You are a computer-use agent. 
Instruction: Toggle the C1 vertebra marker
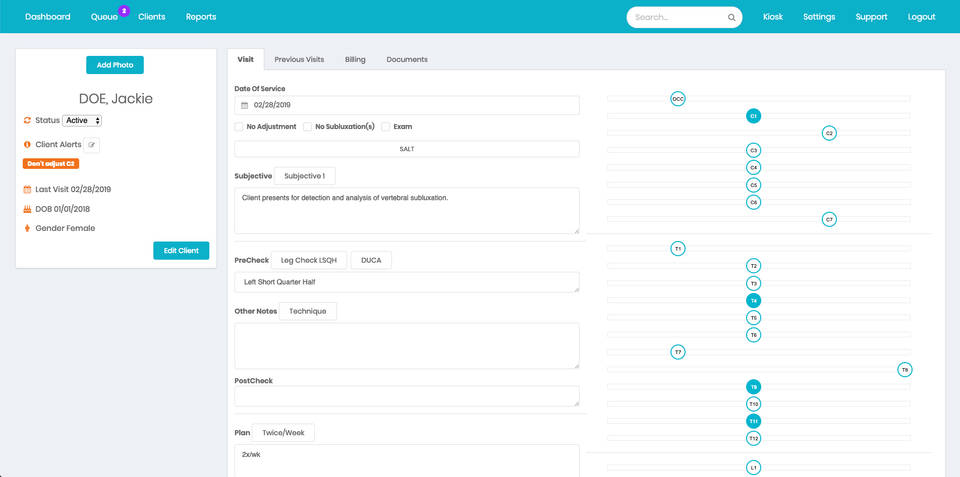(754, 116)
